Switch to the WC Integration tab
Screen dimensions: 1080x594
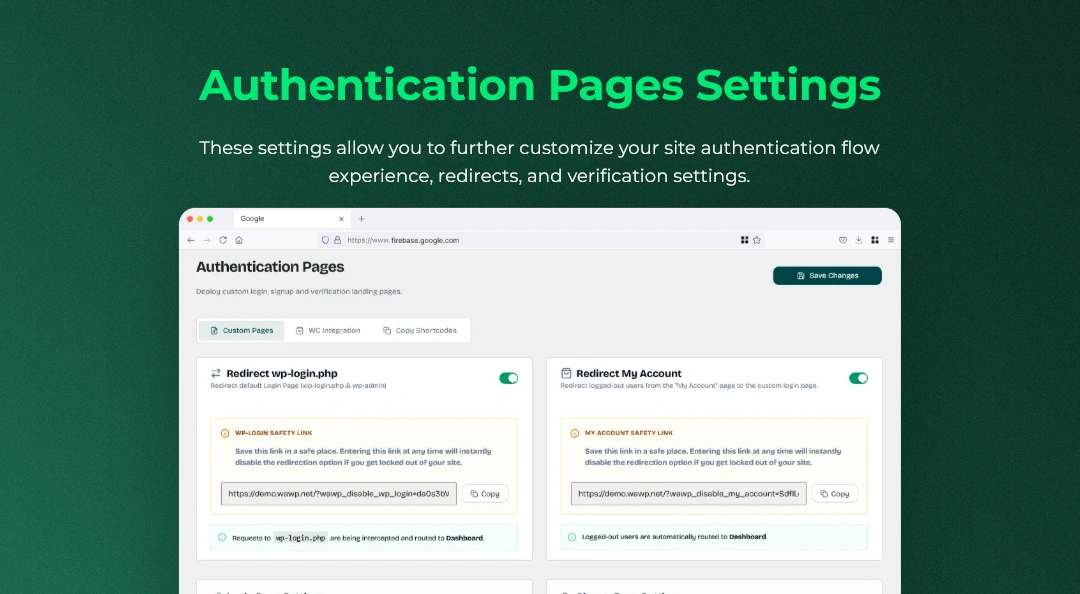click(328, 330)
